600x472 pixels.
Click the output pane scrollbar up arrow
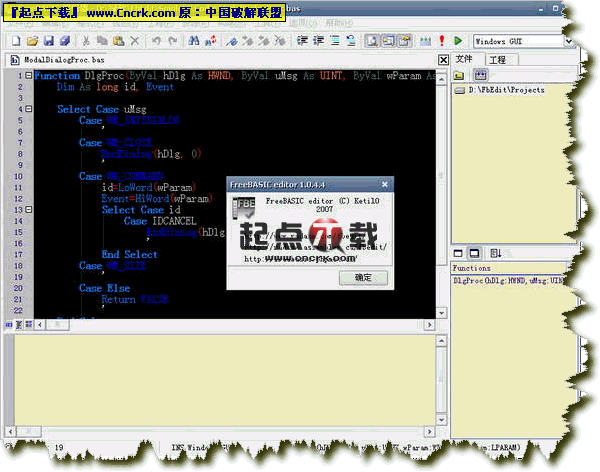(442, 341)
